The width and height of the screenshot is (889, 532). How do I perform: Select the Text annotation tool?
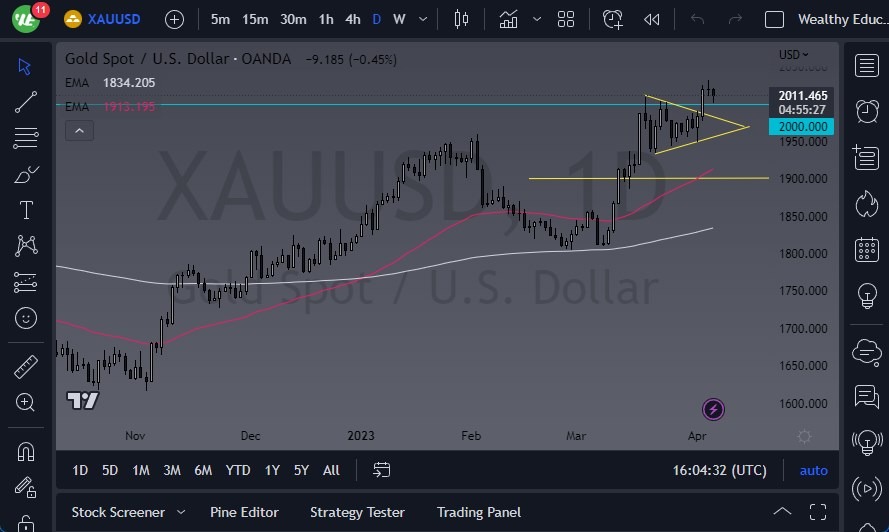point(26,210)
